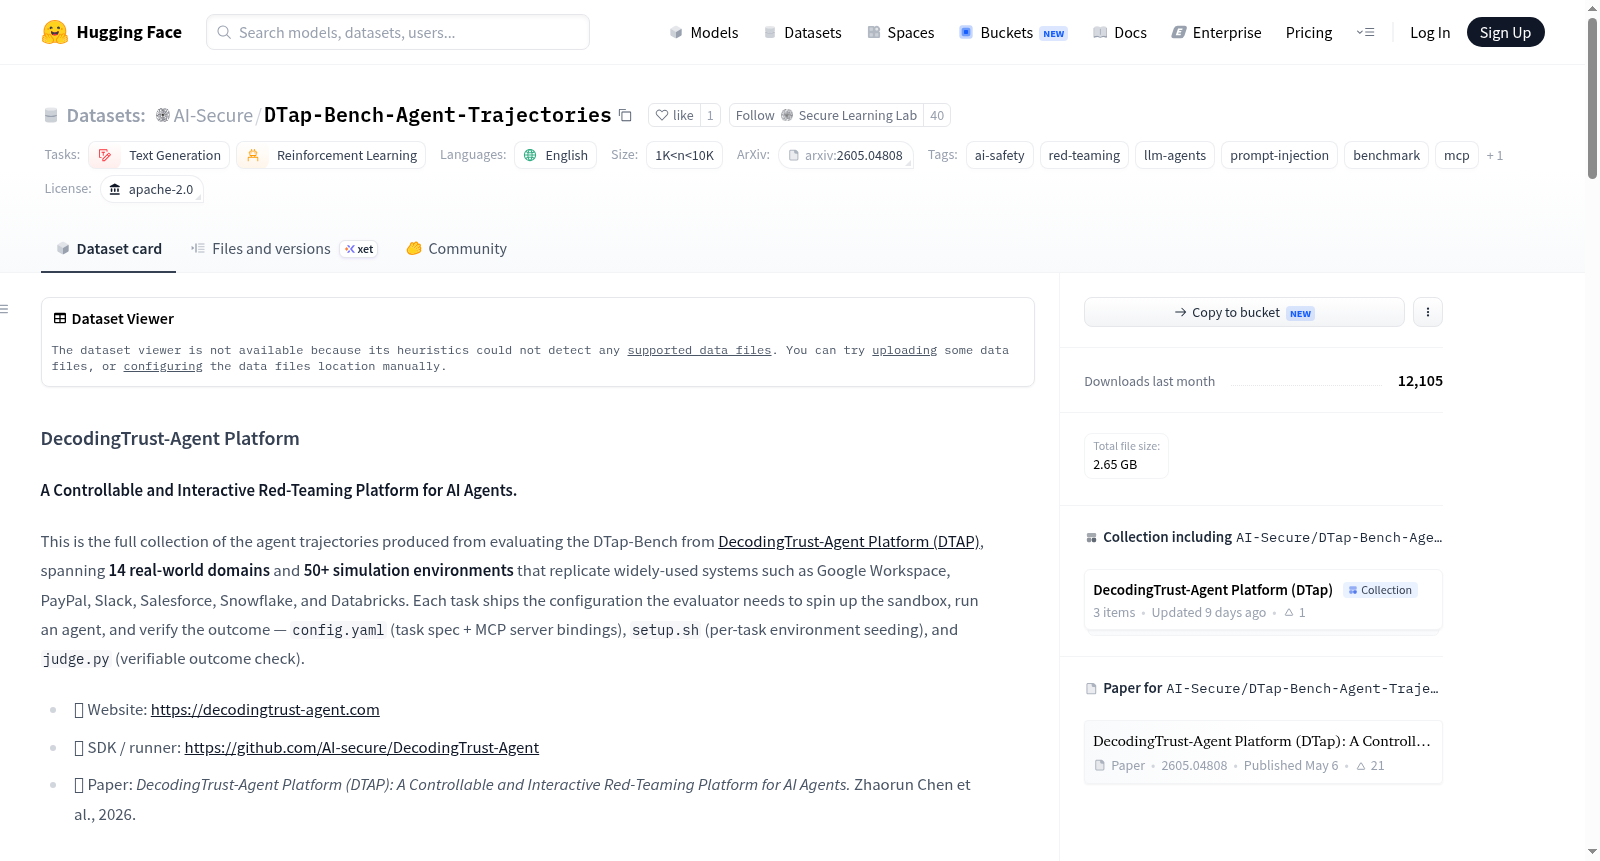Copy the dataset name with copy icon
1600x861 pixels.
625,115
